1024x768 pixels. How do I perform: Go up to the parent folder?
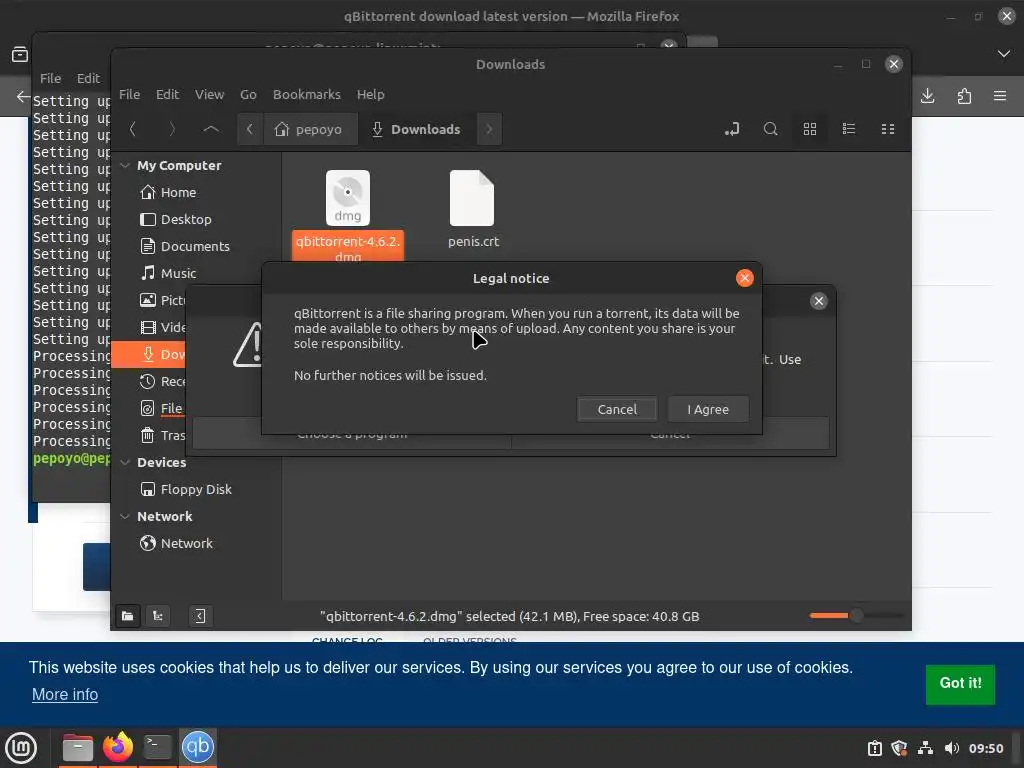coord(211,129)
